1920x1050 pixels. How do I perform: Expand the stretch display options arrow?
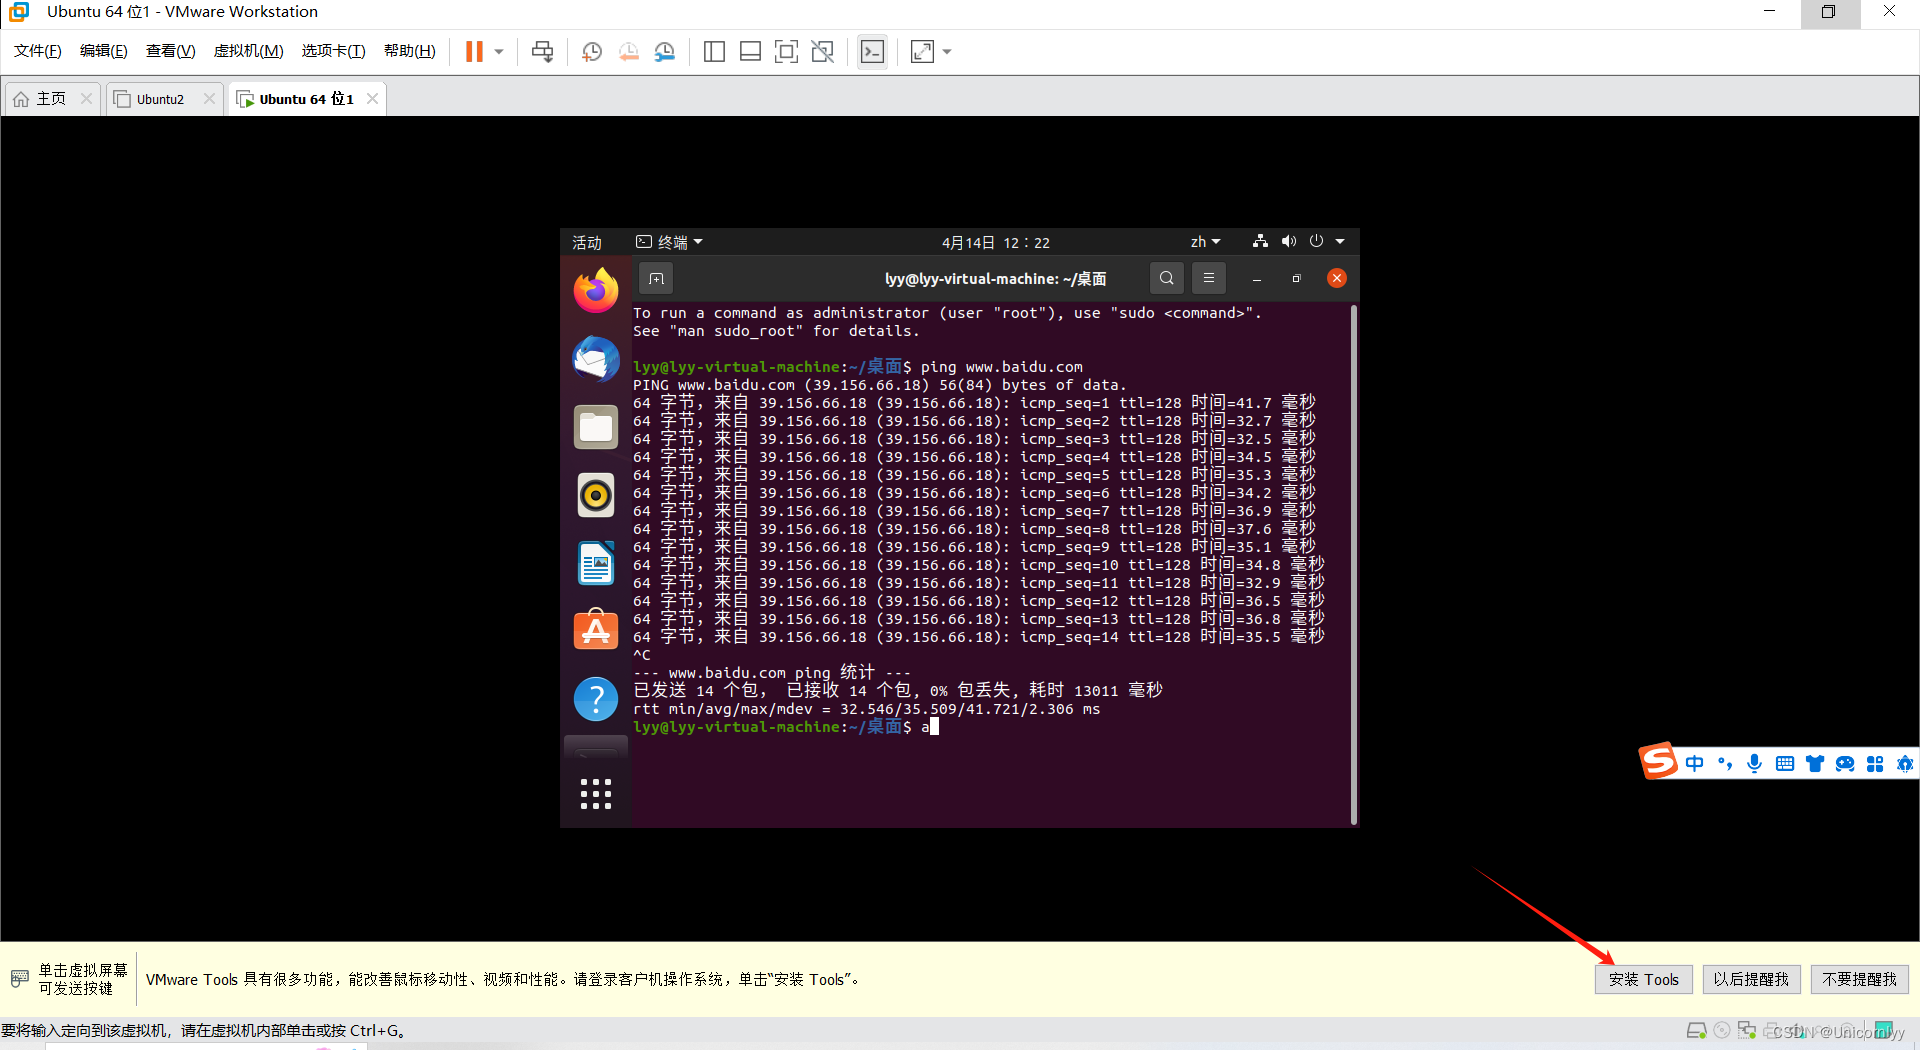pos(947,52)
